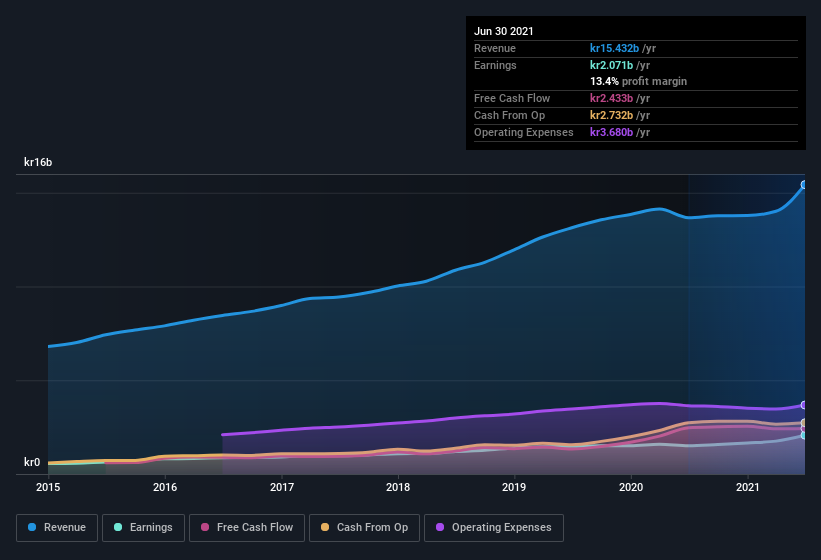Viewport: 821px width, 560px height.
Task: Click the Operating Expenses purple endpoint marker
Action: pos(804,405)
